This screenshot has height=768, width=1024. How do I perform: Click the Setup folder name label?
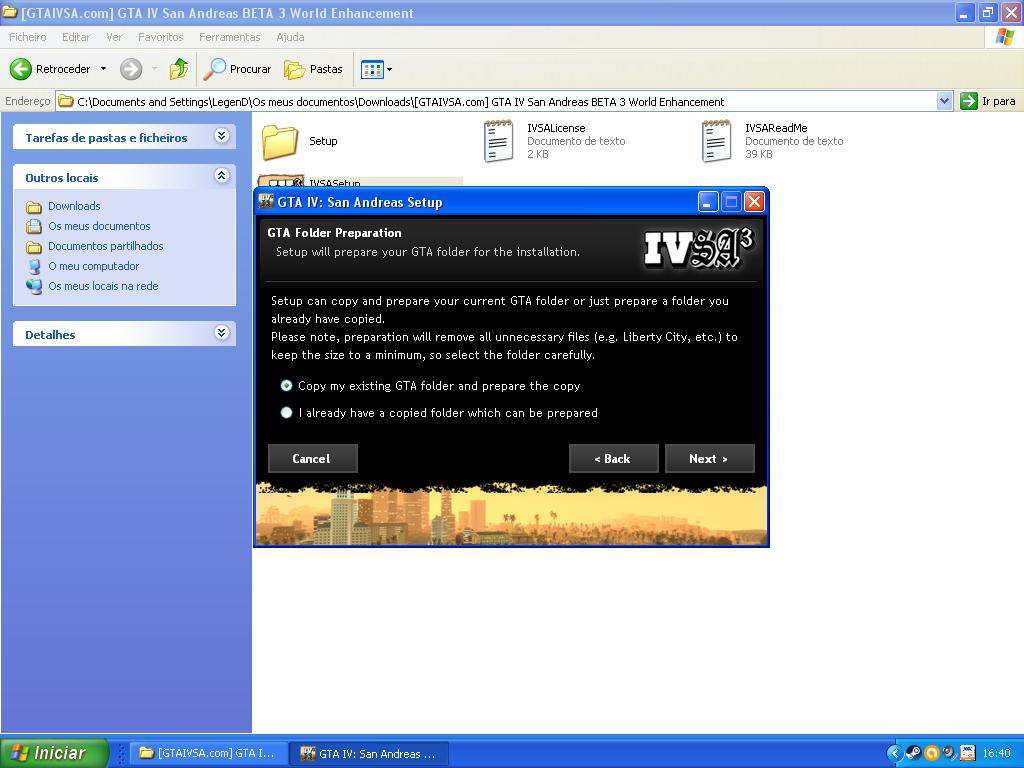point(323,141)
